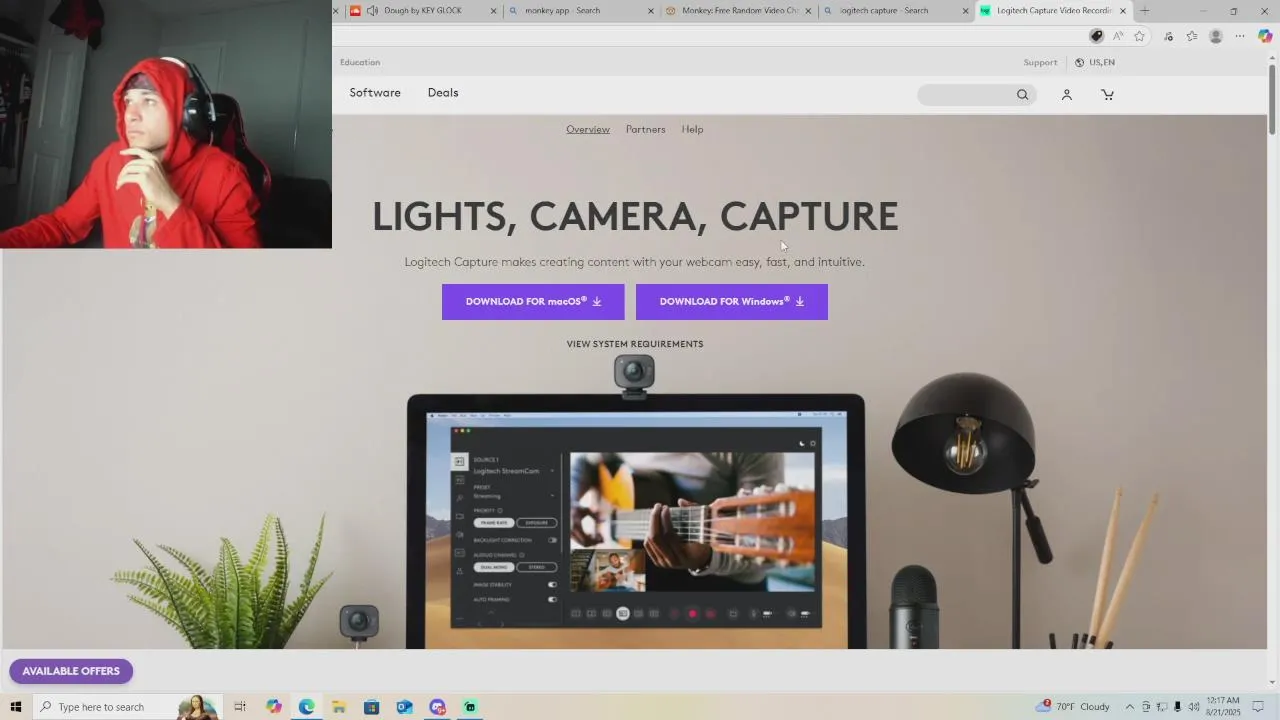Click the search magnifier icon on Logitech site

click(x=1022, y=95)
